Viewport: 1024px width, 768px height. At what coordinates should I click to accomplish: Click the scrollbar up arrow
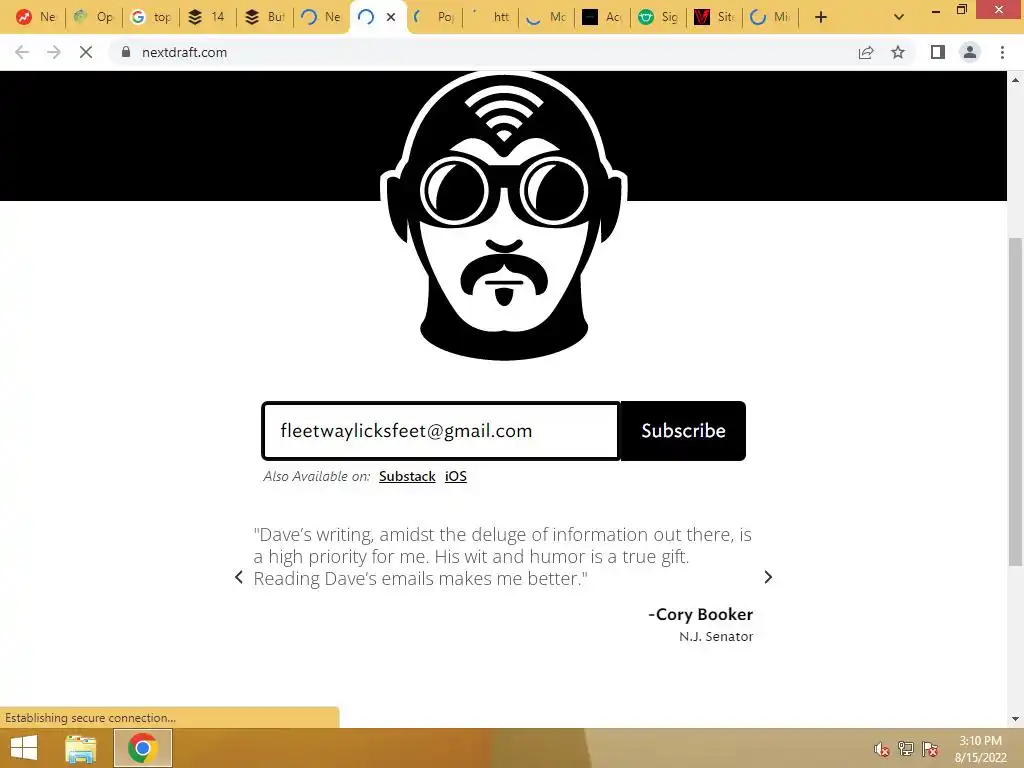point(1016,80)
